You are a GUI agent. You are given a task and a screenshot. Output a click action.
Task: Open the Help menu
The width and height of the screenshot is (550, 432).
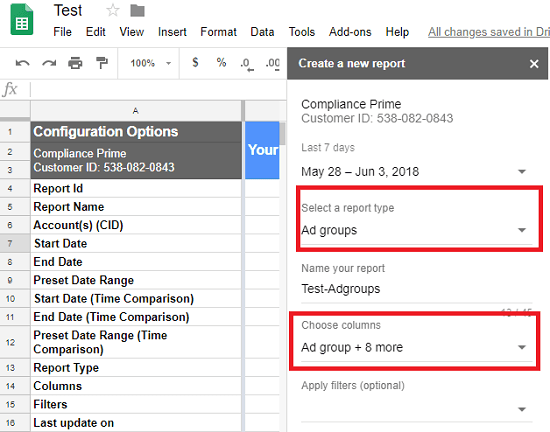397,32
